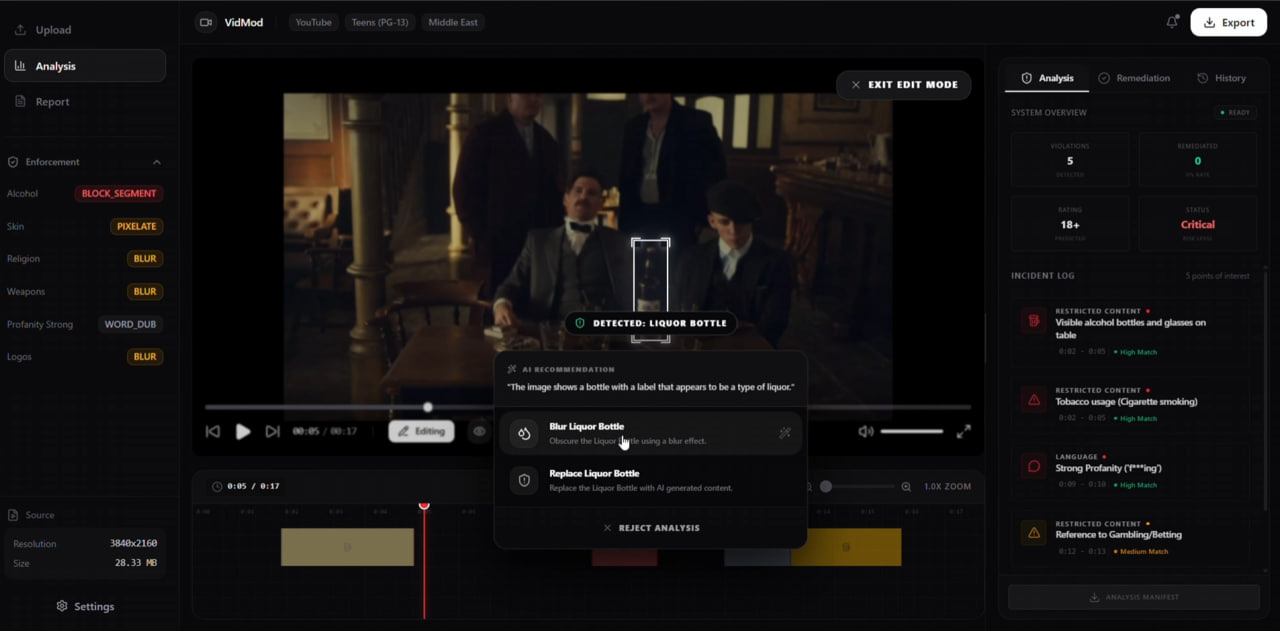Viewport: 1280px width, 631px height.
Task: Toggle the Editing mode button
Action: pos(421,431)
